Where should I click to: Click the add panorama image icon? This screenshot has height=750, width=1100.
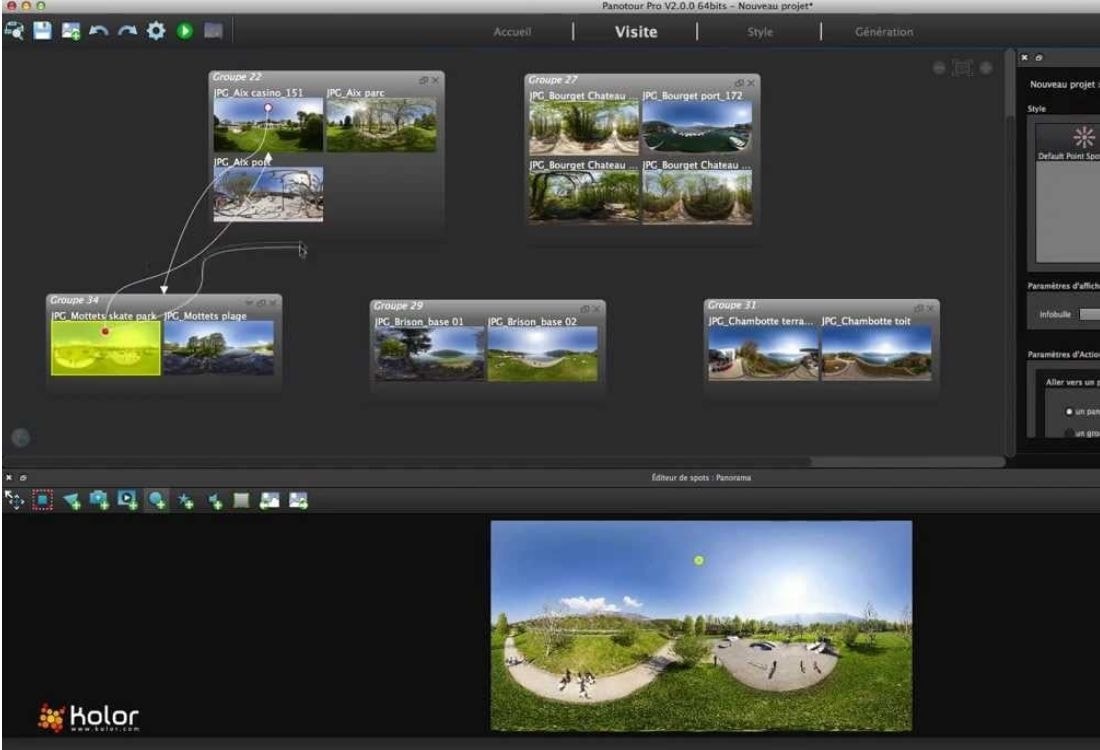click(x=65, y=31)
